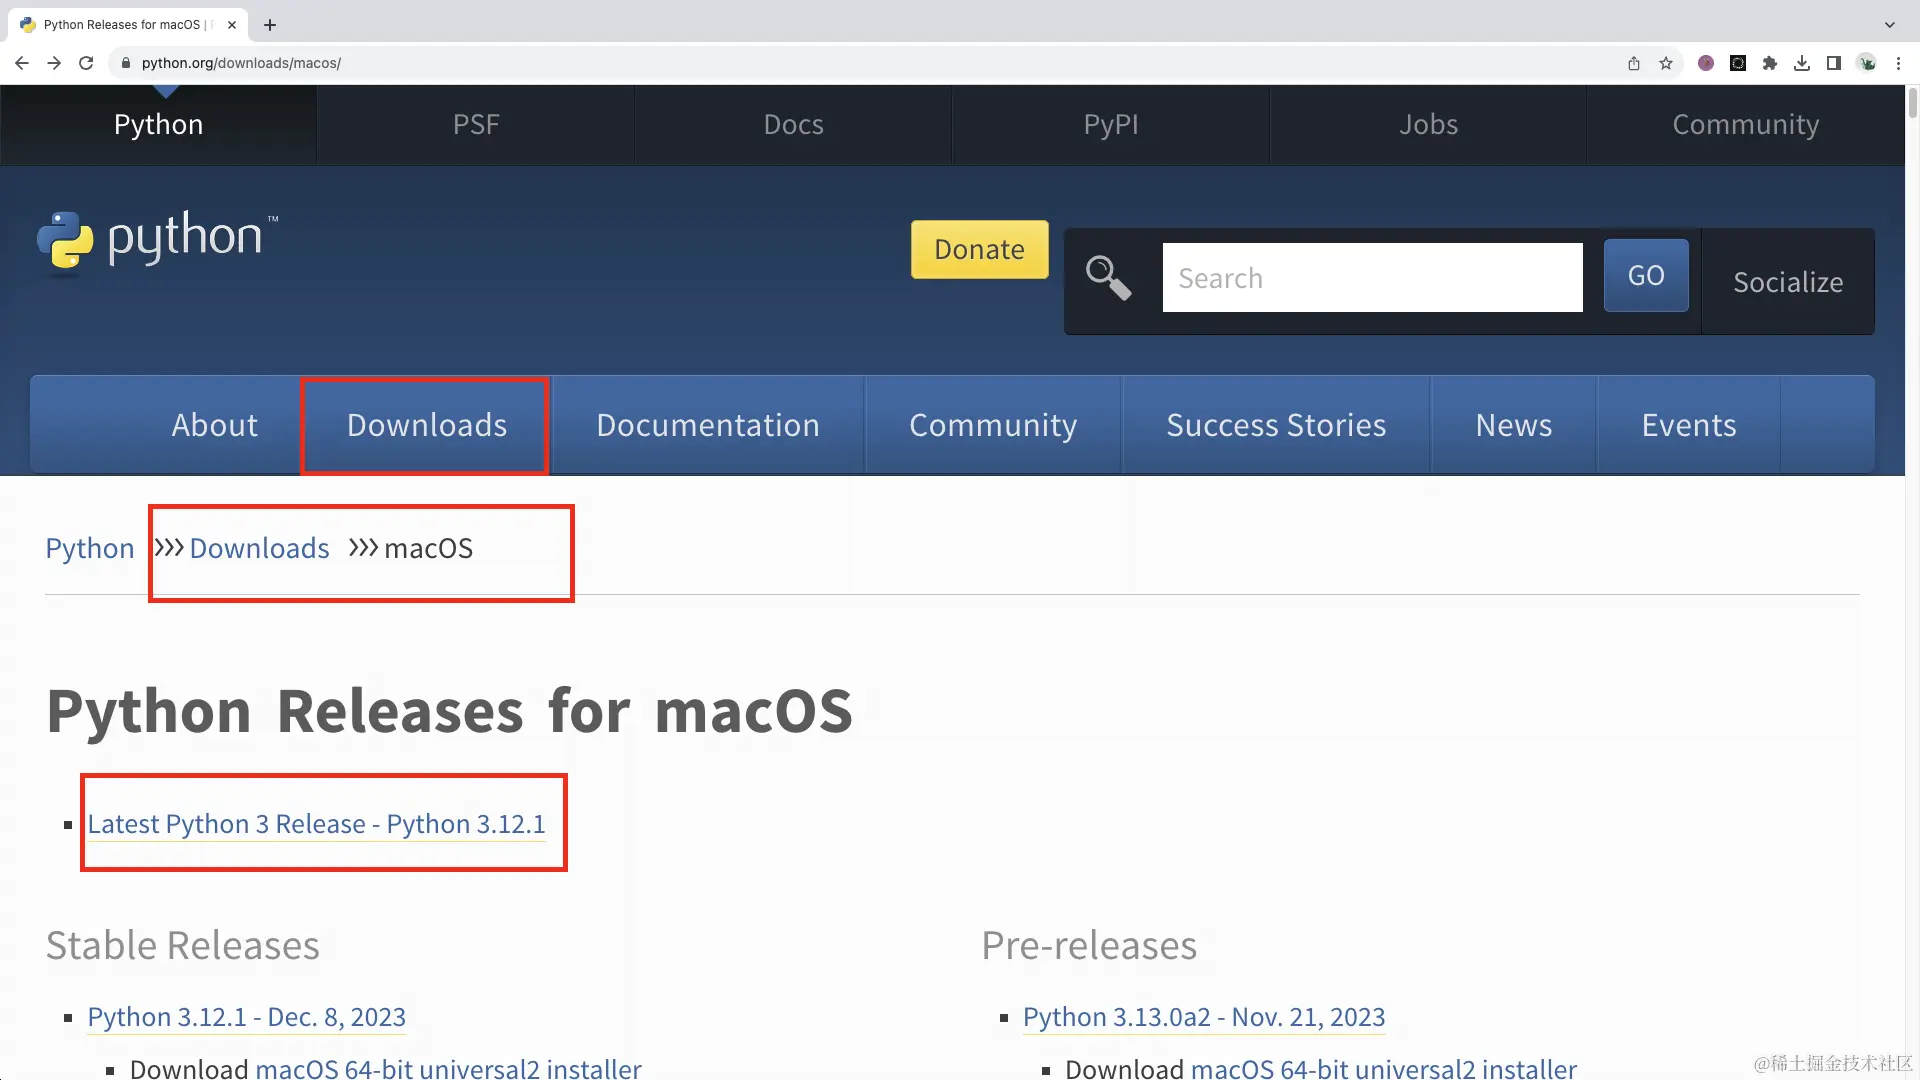Screen dimensions: 1920x1080
Task: Open Python 3.13.0a2 pre-release link
Action: (x=1204, y=1017)
